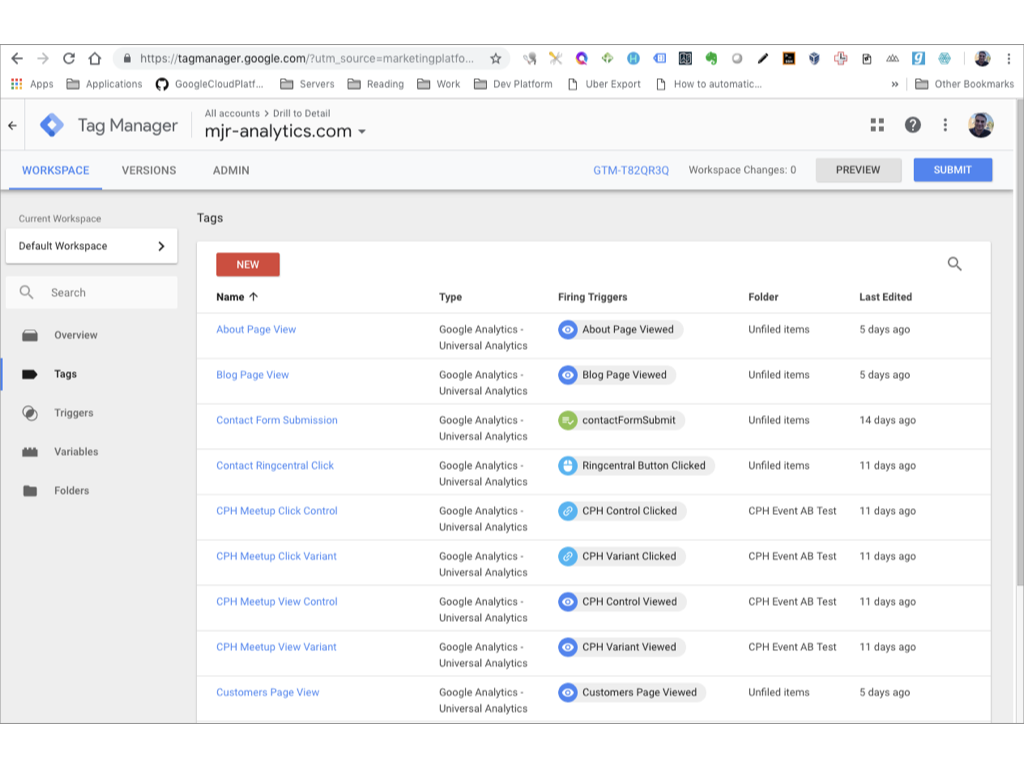This screenshot has height=768, width=1024.
Task: Click the browser address bar URL
Action: [307, 58]
